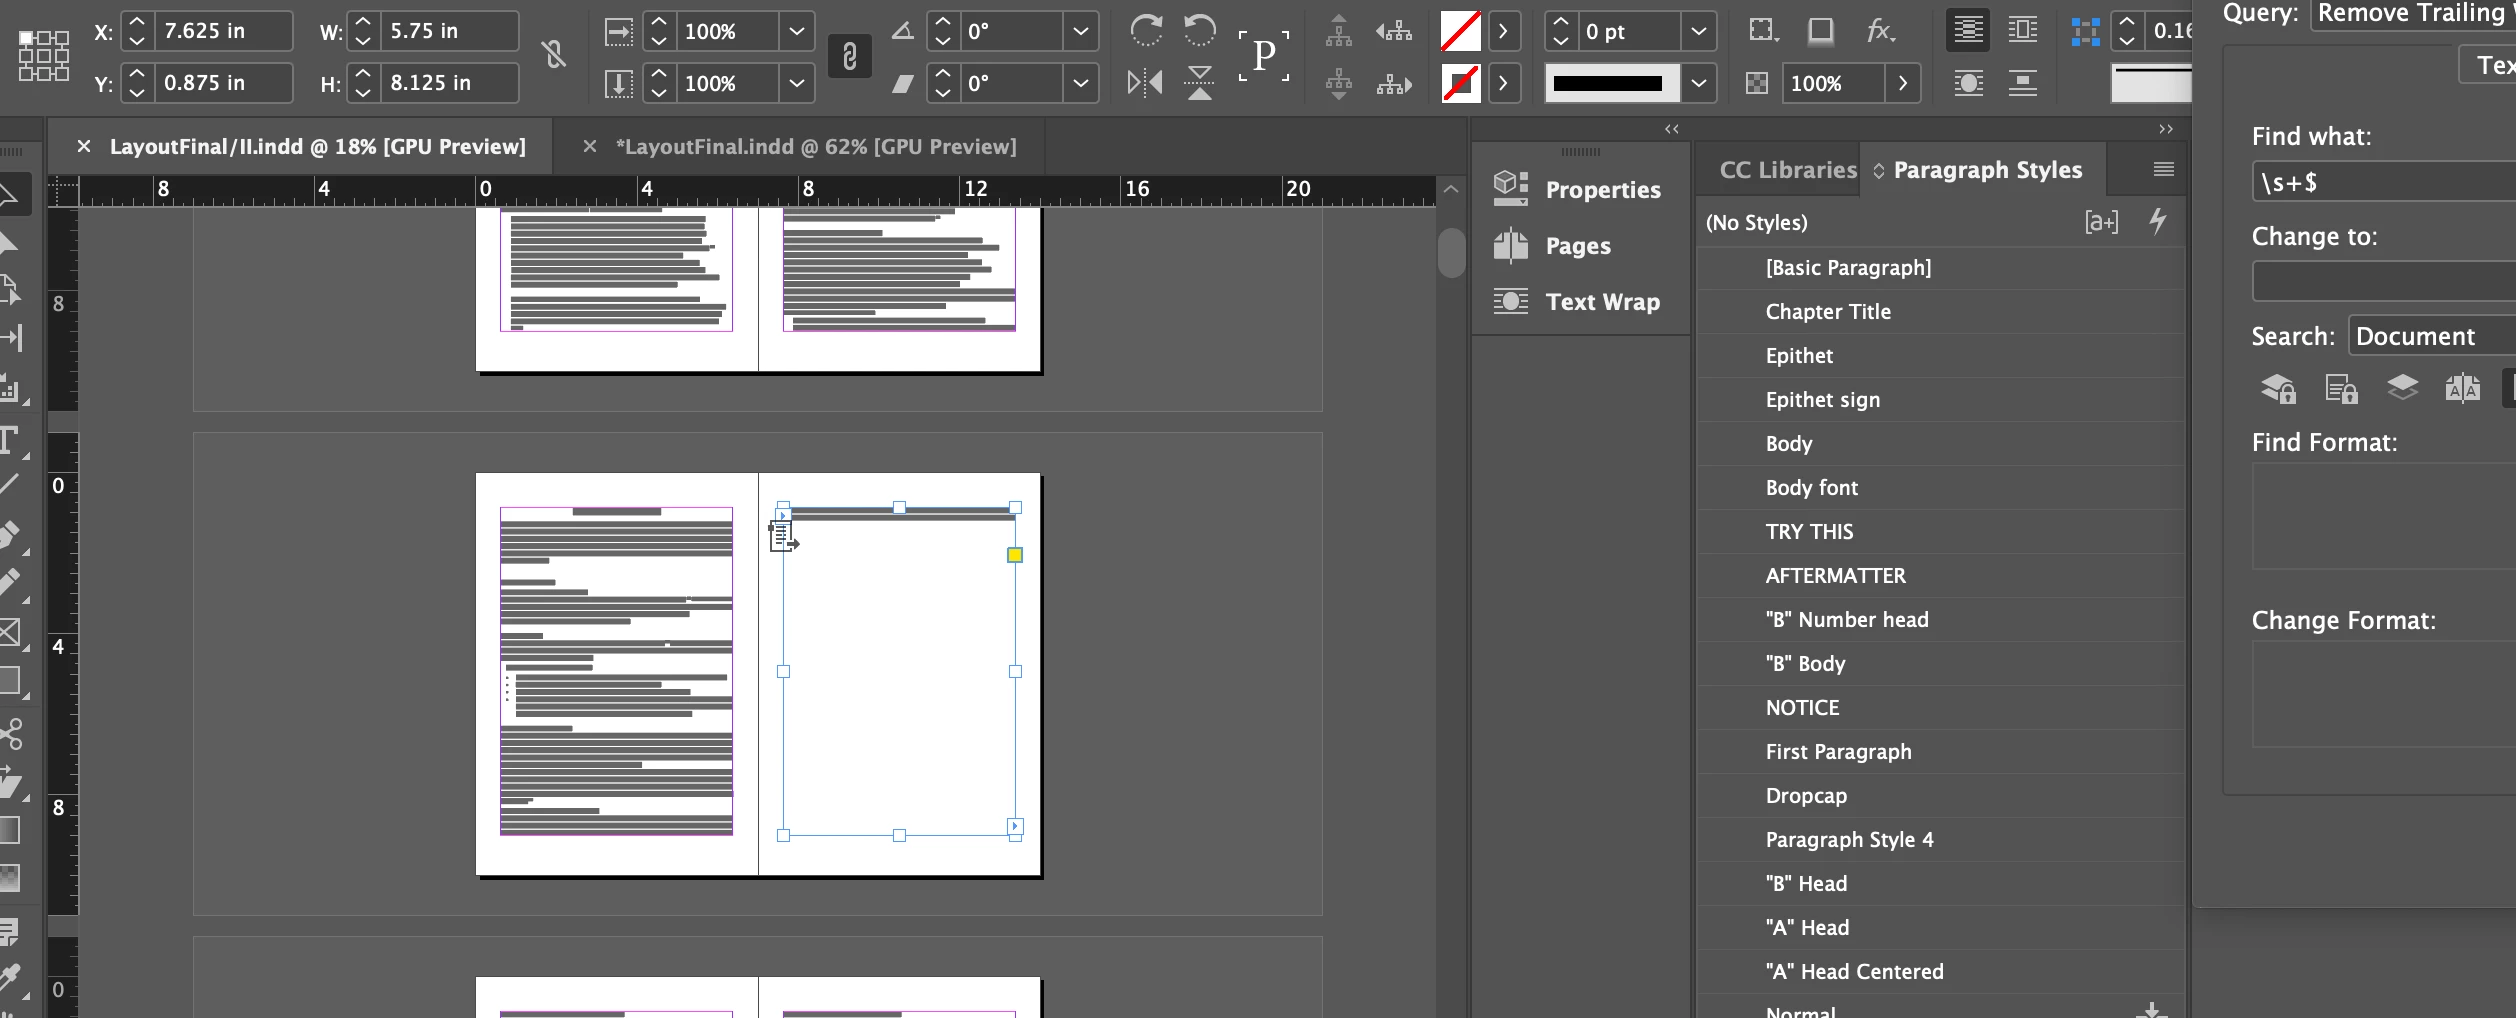Select the [Basic Paragraph] style

point(1941,268)
